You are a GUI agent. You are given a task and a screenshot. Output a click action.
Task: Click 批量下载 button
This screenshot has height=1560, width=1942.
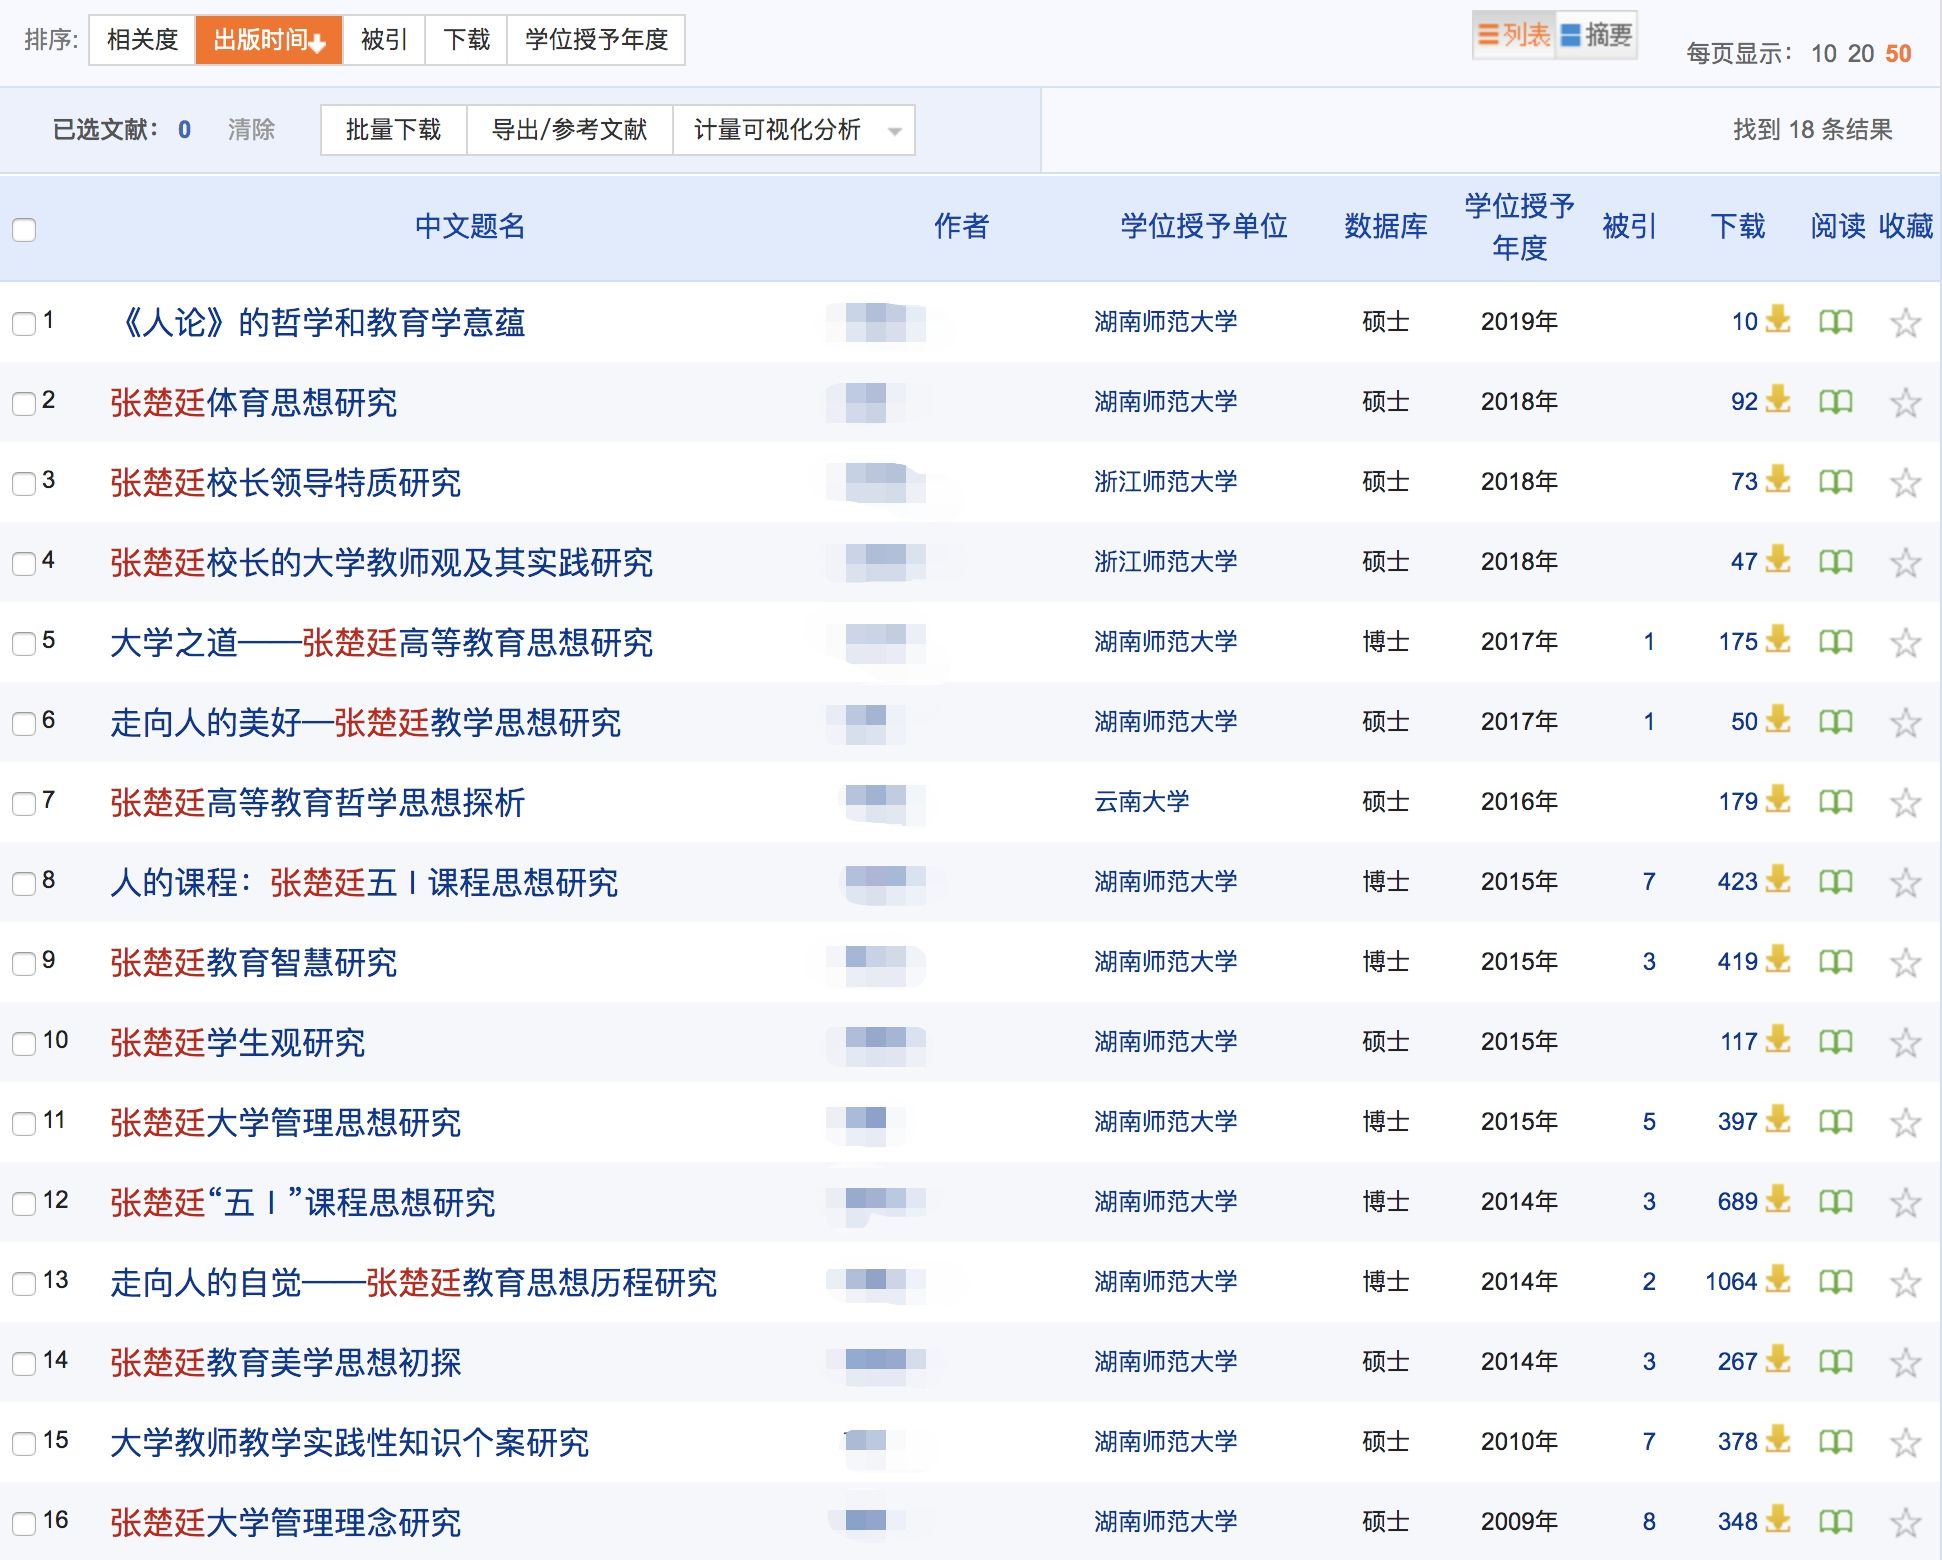pos(393,130)
